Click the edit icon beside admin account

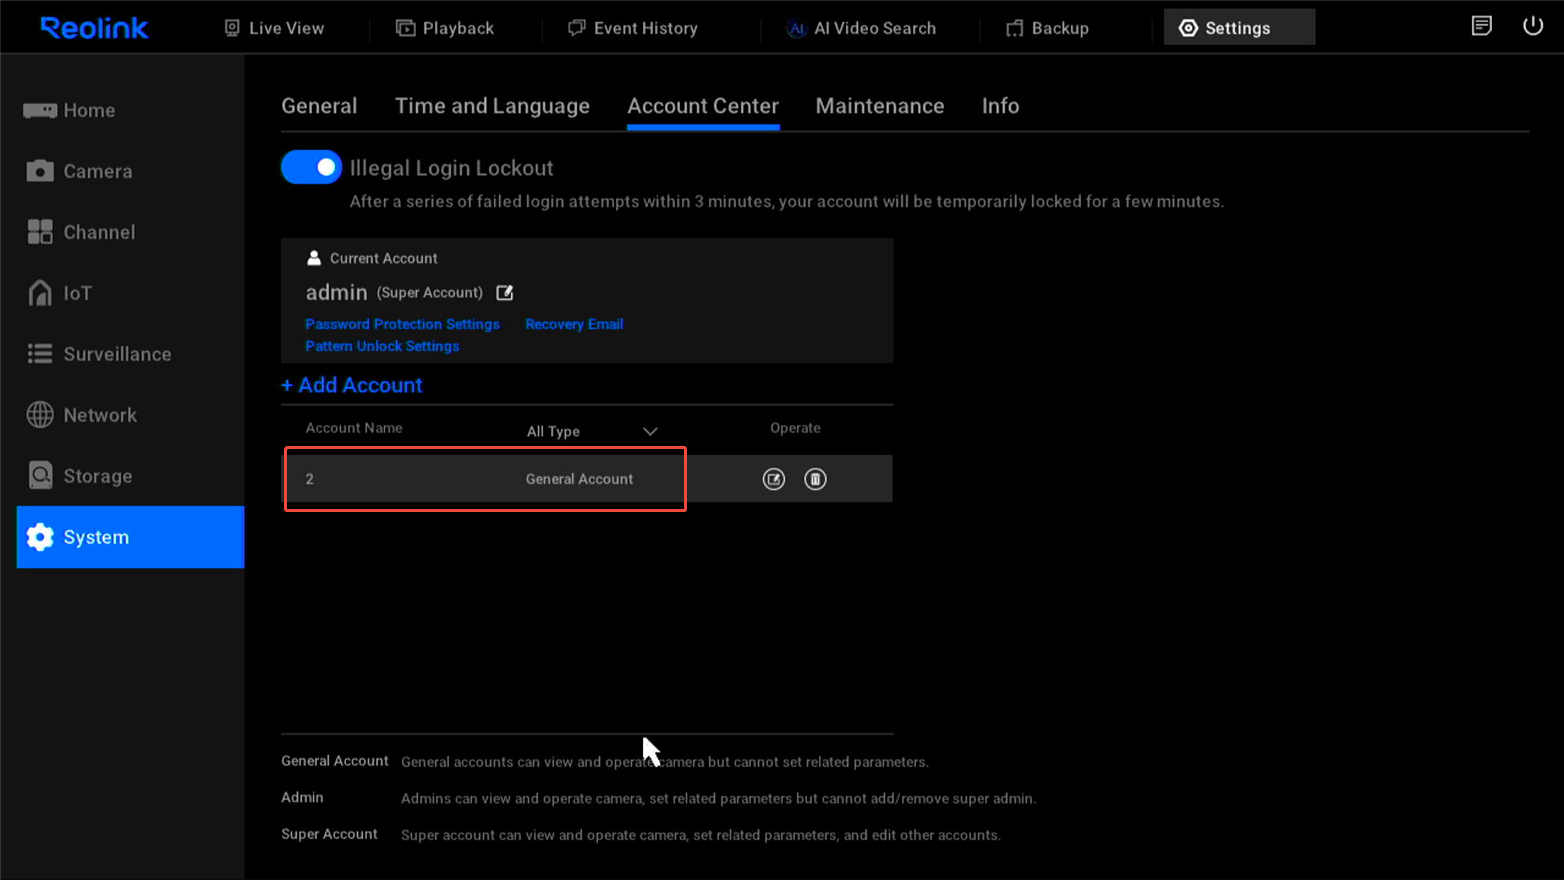tap(505, 293)
